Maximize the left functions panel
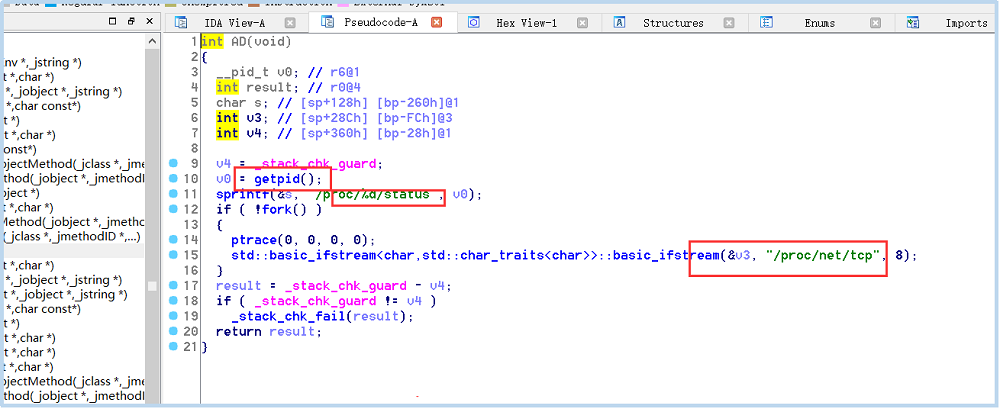This screenshot has height=409, width=1000. click(x=113, y=21)
